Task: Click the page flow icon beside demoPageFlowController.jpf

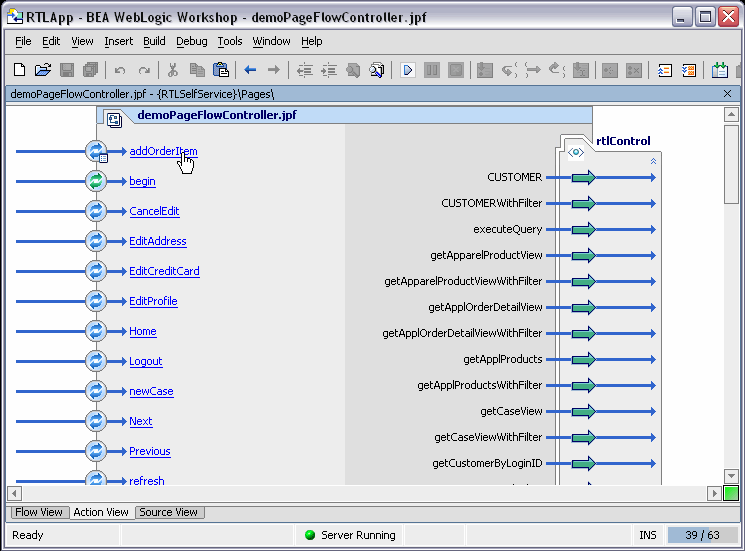Action: [x=114, y=120]
